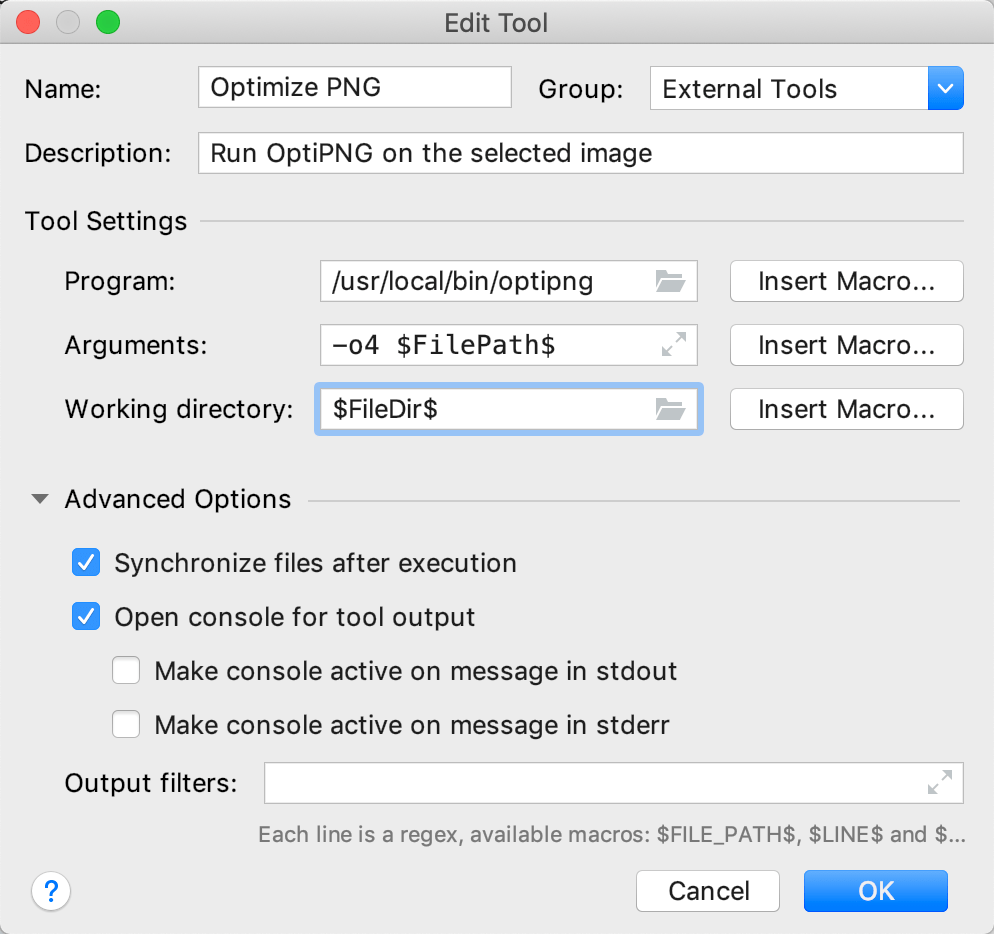Open the help for this dialog
The height and width of the screenshot is (934, 994).
click(x=51, y=891)
